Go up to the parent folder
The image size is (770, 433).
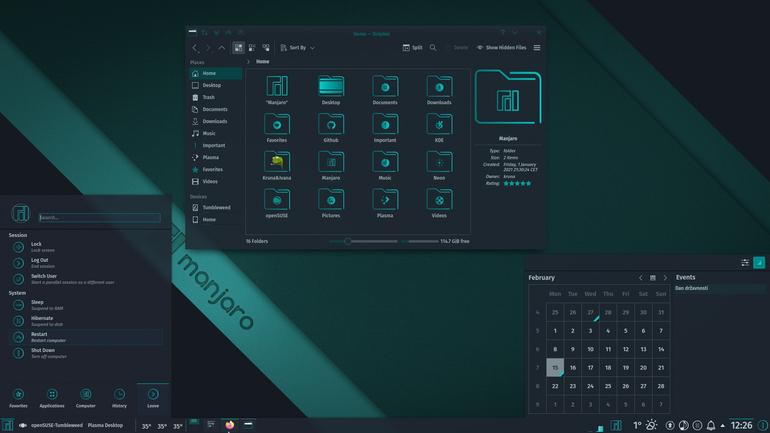(x=221, y=48)
